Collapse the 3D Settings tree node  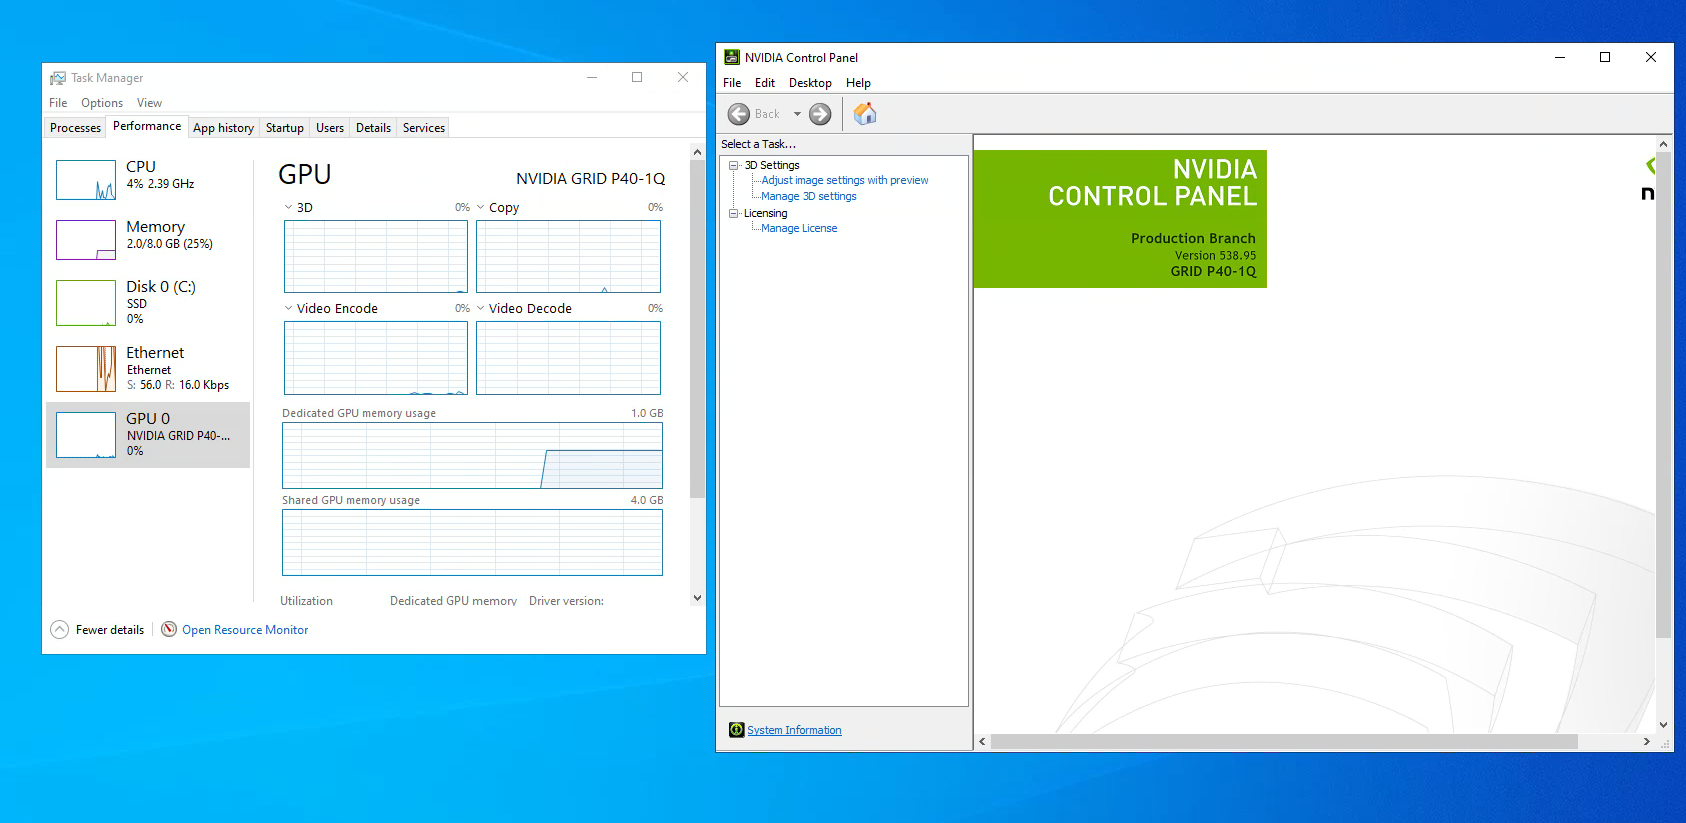(x=733, y=165)
